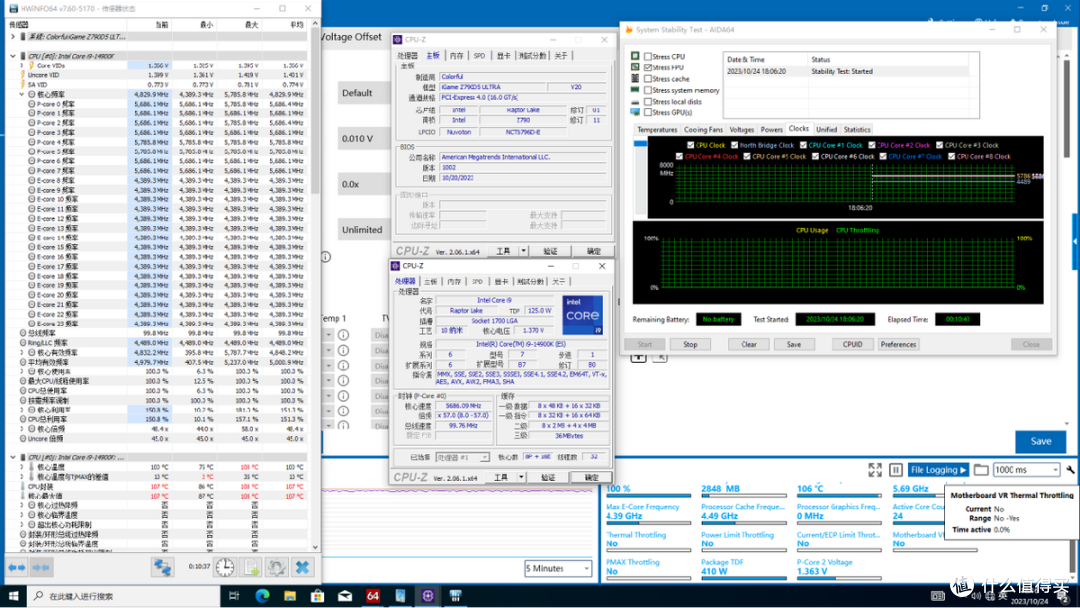This screenshot has width=1080, height=608.
Task: Enable Stress CPU checkbox in AIDA64
Action: pos(648,56)
